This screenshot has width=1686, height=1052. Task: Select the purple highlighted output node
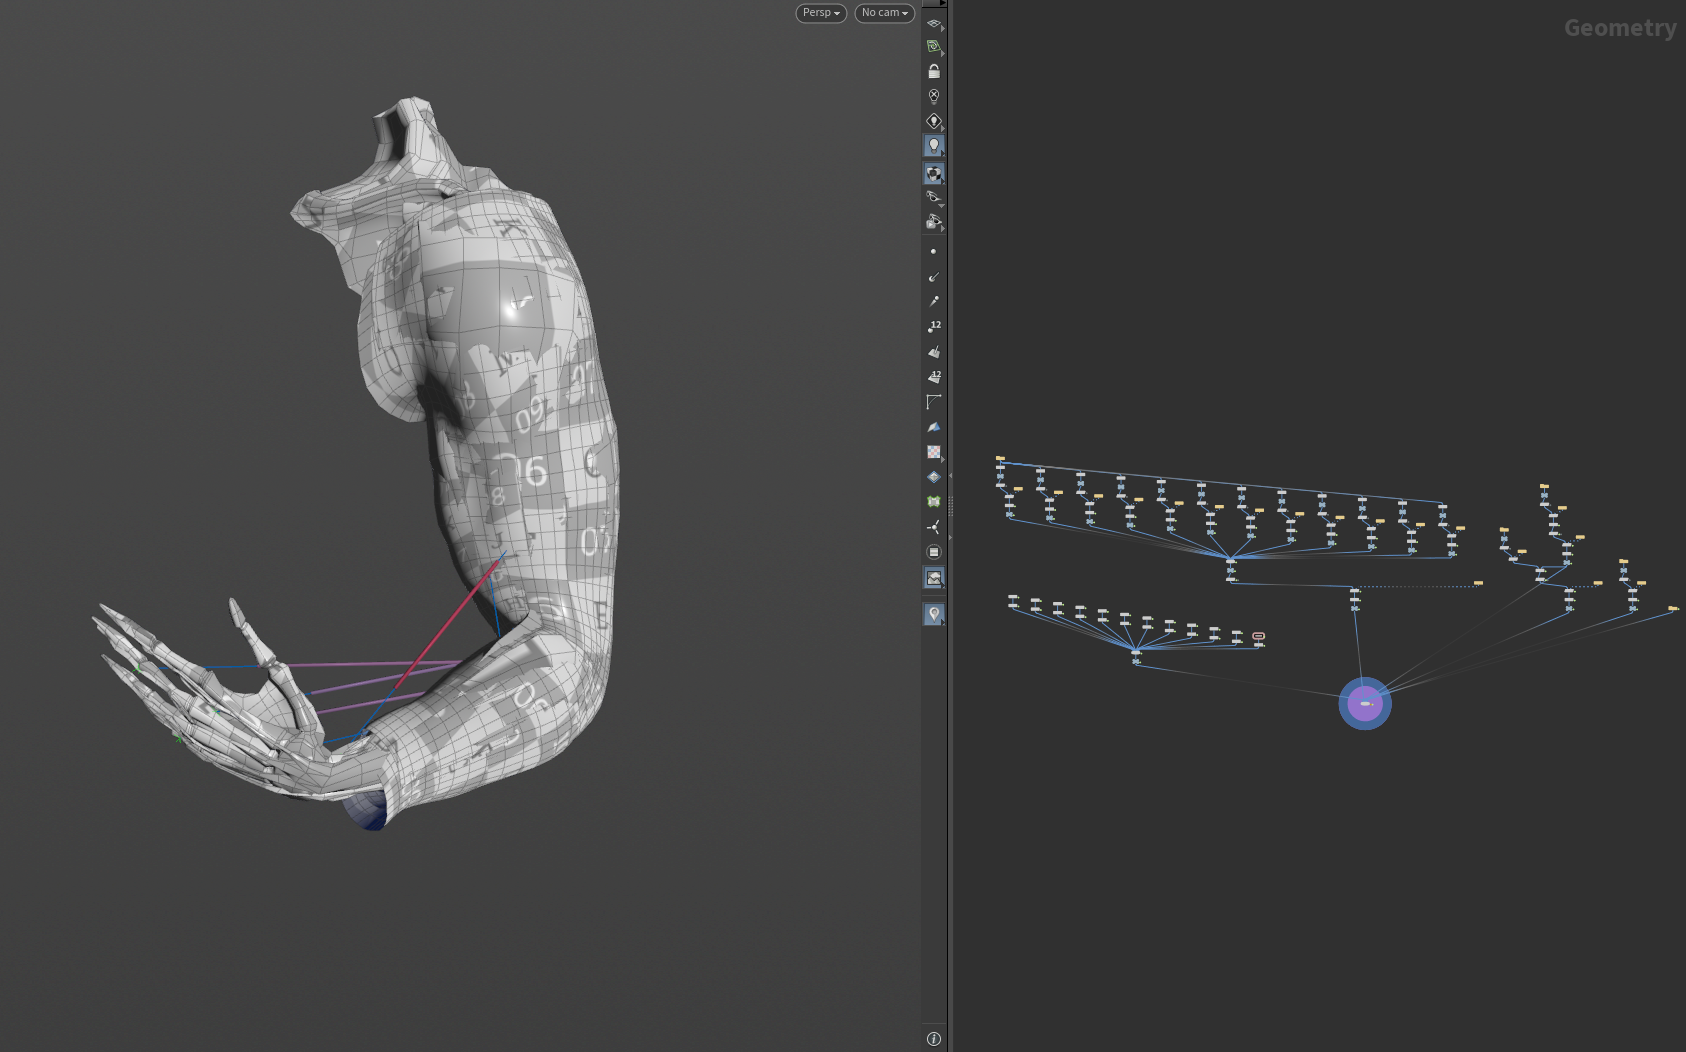(1365, 704)
